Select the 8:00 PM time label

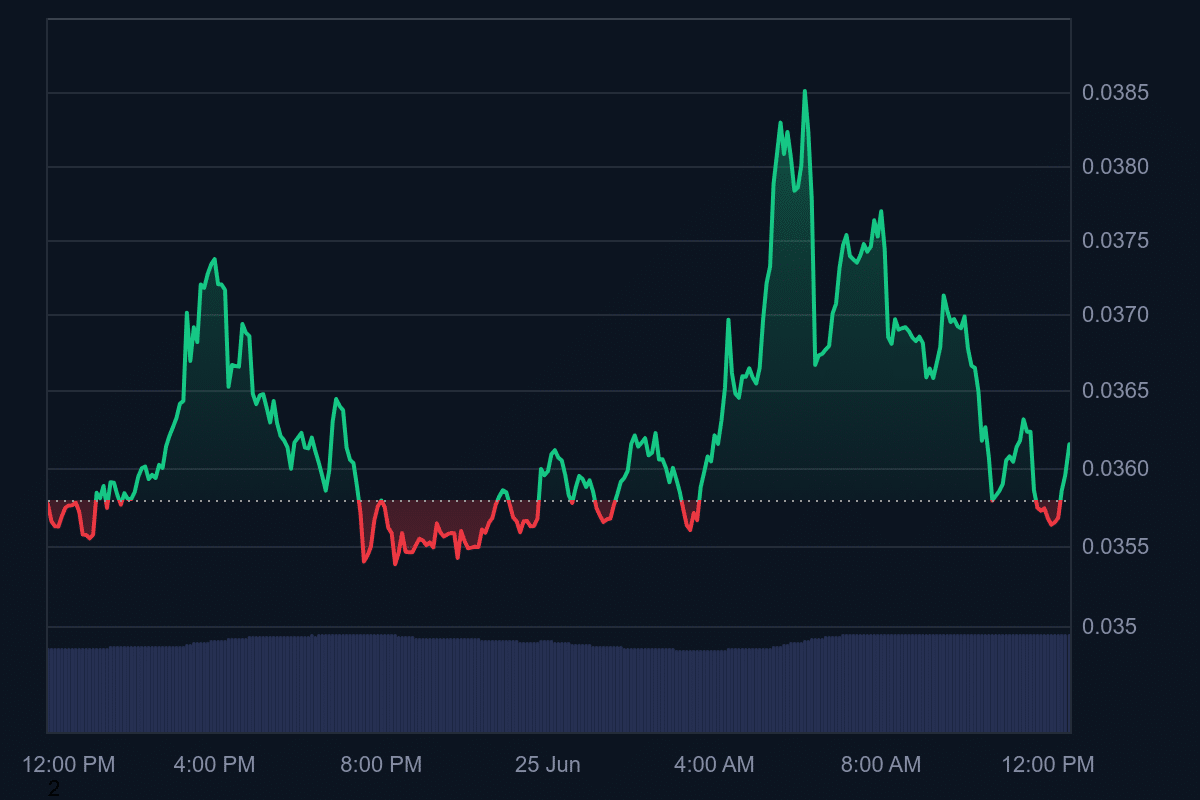[x=381, y=765]
